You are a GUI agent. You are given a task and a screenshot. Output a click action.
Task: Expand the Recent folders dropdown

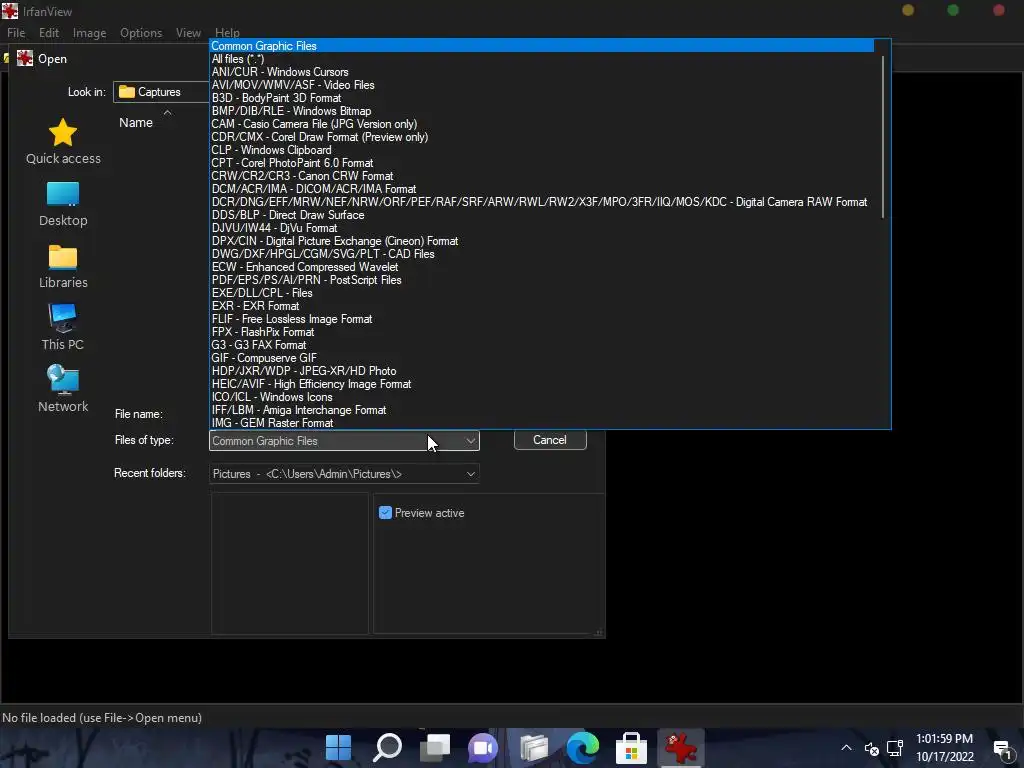(470, 473)
